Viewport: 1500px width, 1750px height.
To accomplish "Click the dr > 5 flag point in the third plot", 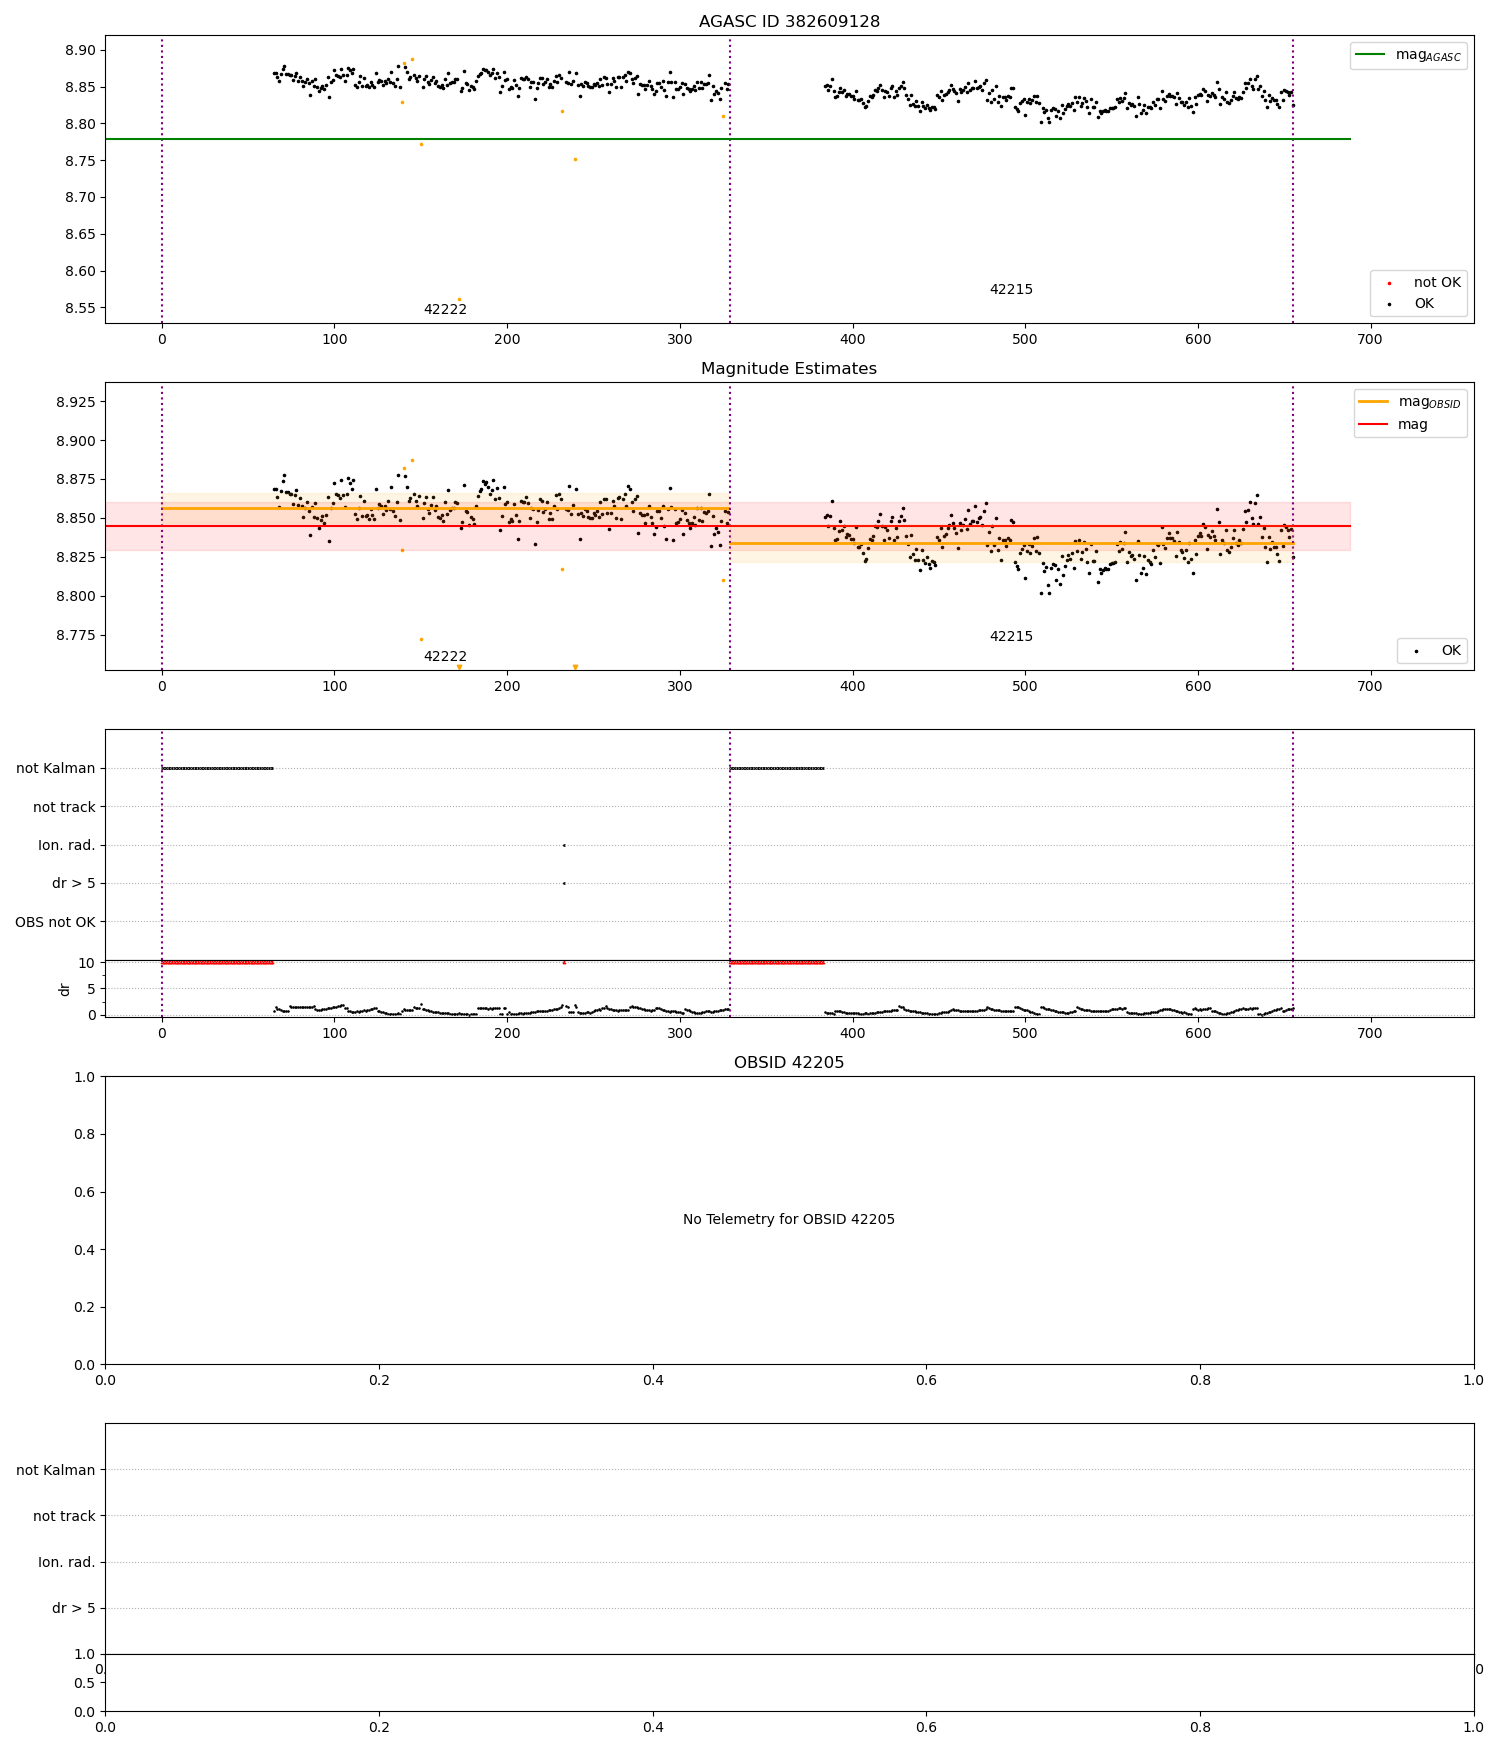I will tap(564, 883).
